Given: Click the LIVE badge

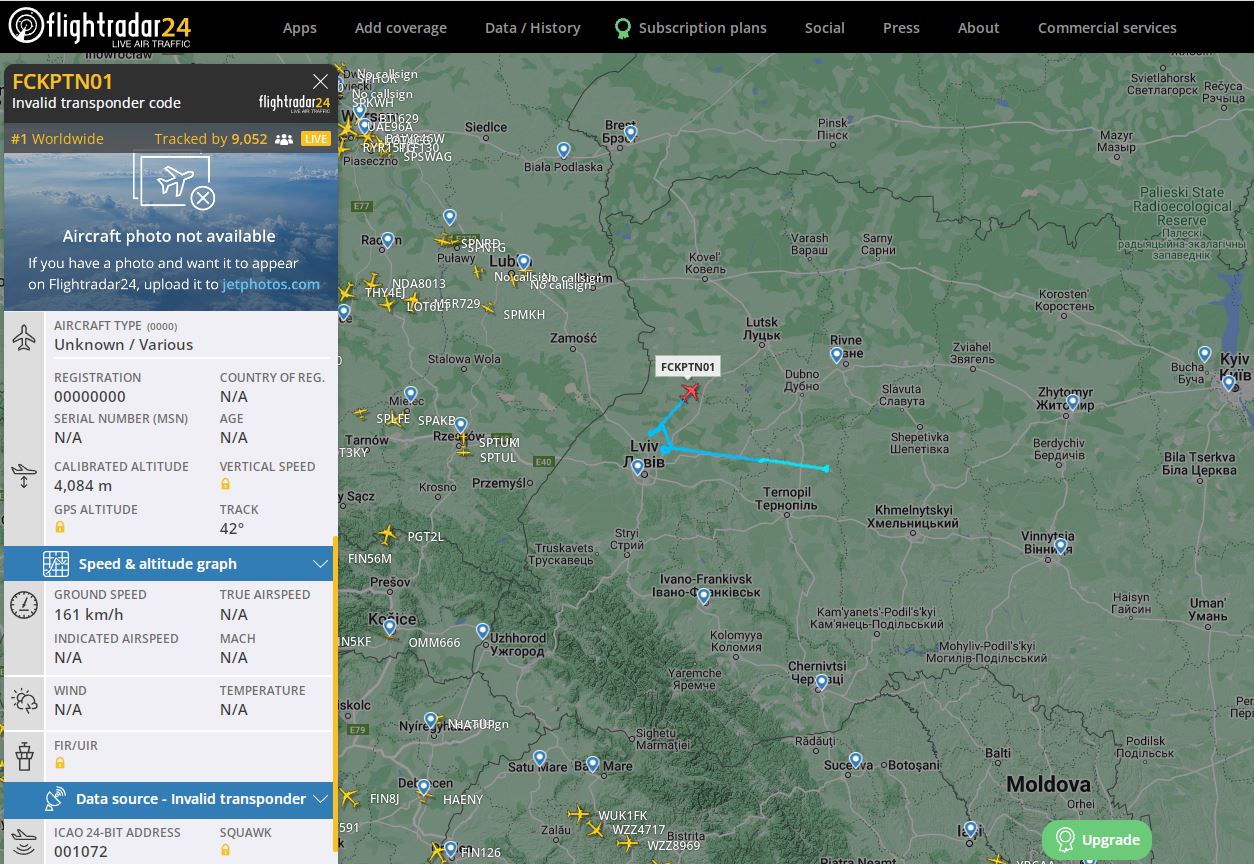Looking at the screenshot, I should click(x=316, y=139).
